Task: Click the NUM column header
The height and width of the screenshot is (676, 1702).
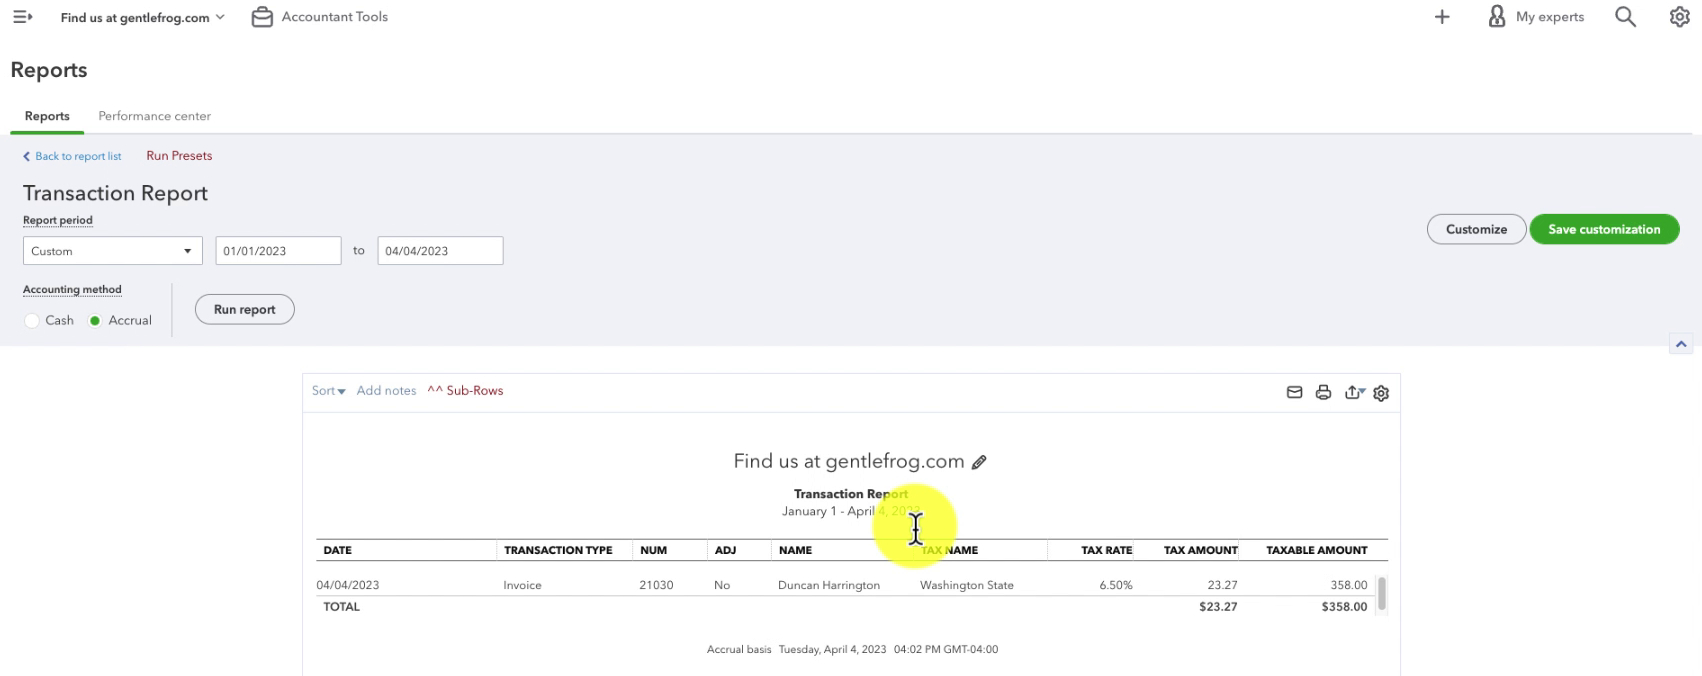Action: (653, 550)
